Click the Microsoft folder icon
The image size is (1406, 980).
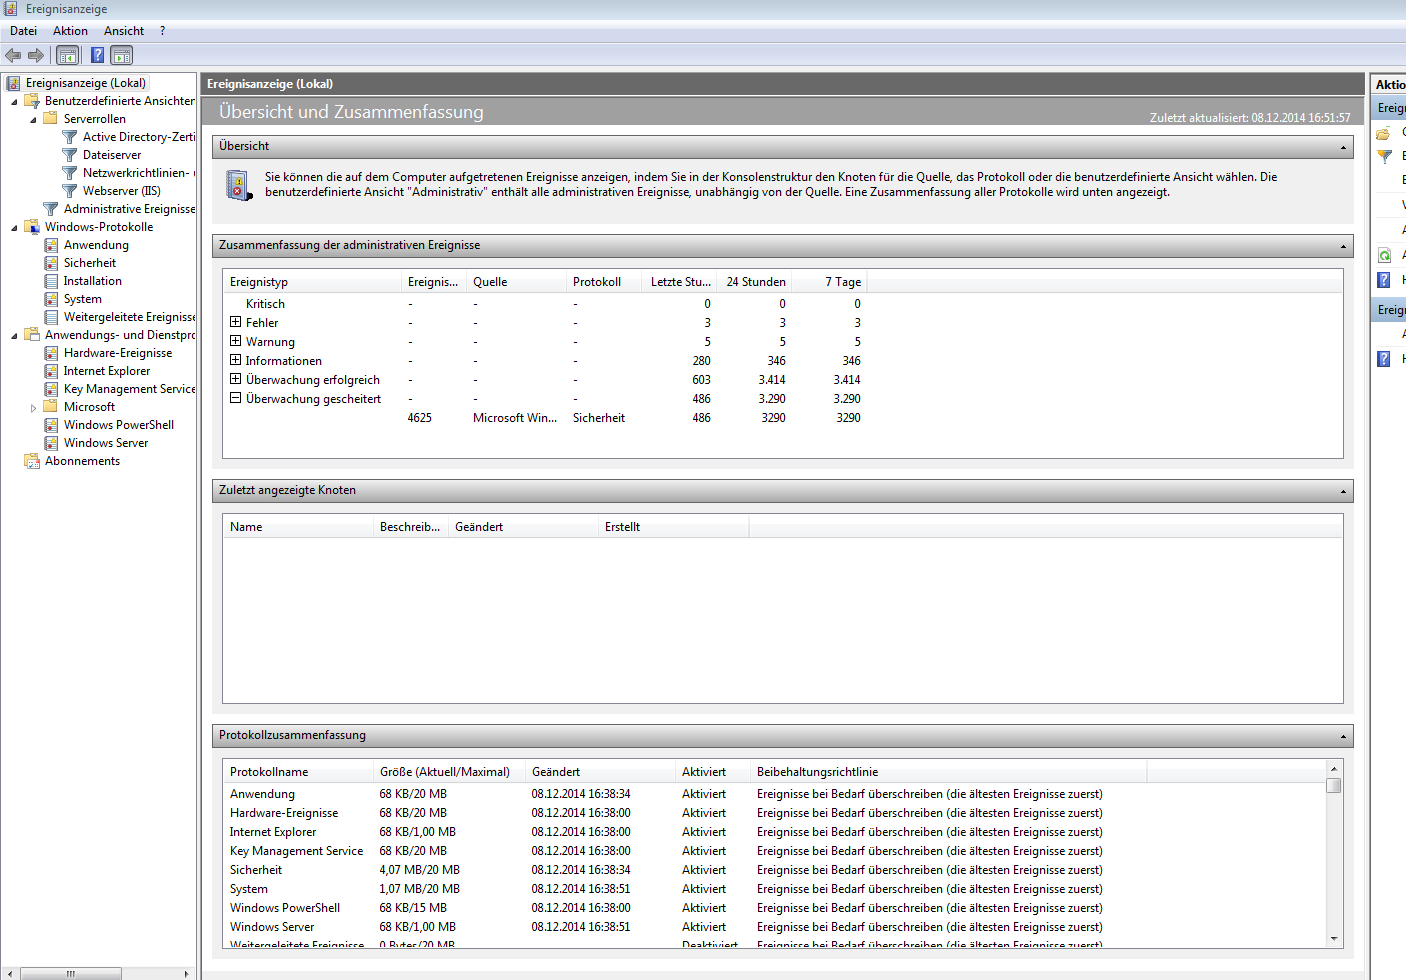pyautogui.click(x=51, y=407)
